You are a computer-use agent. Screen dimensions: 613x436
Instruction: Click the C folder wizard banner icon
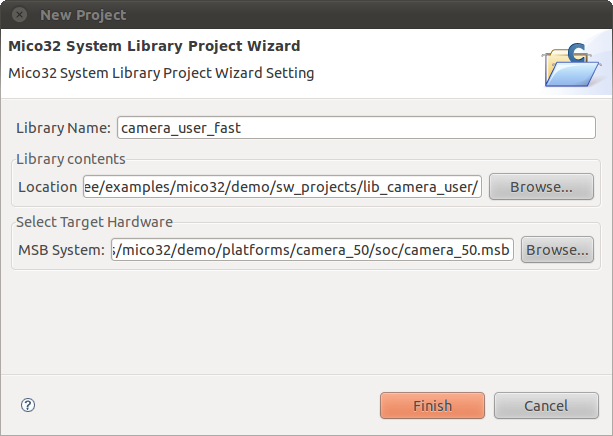572,64
